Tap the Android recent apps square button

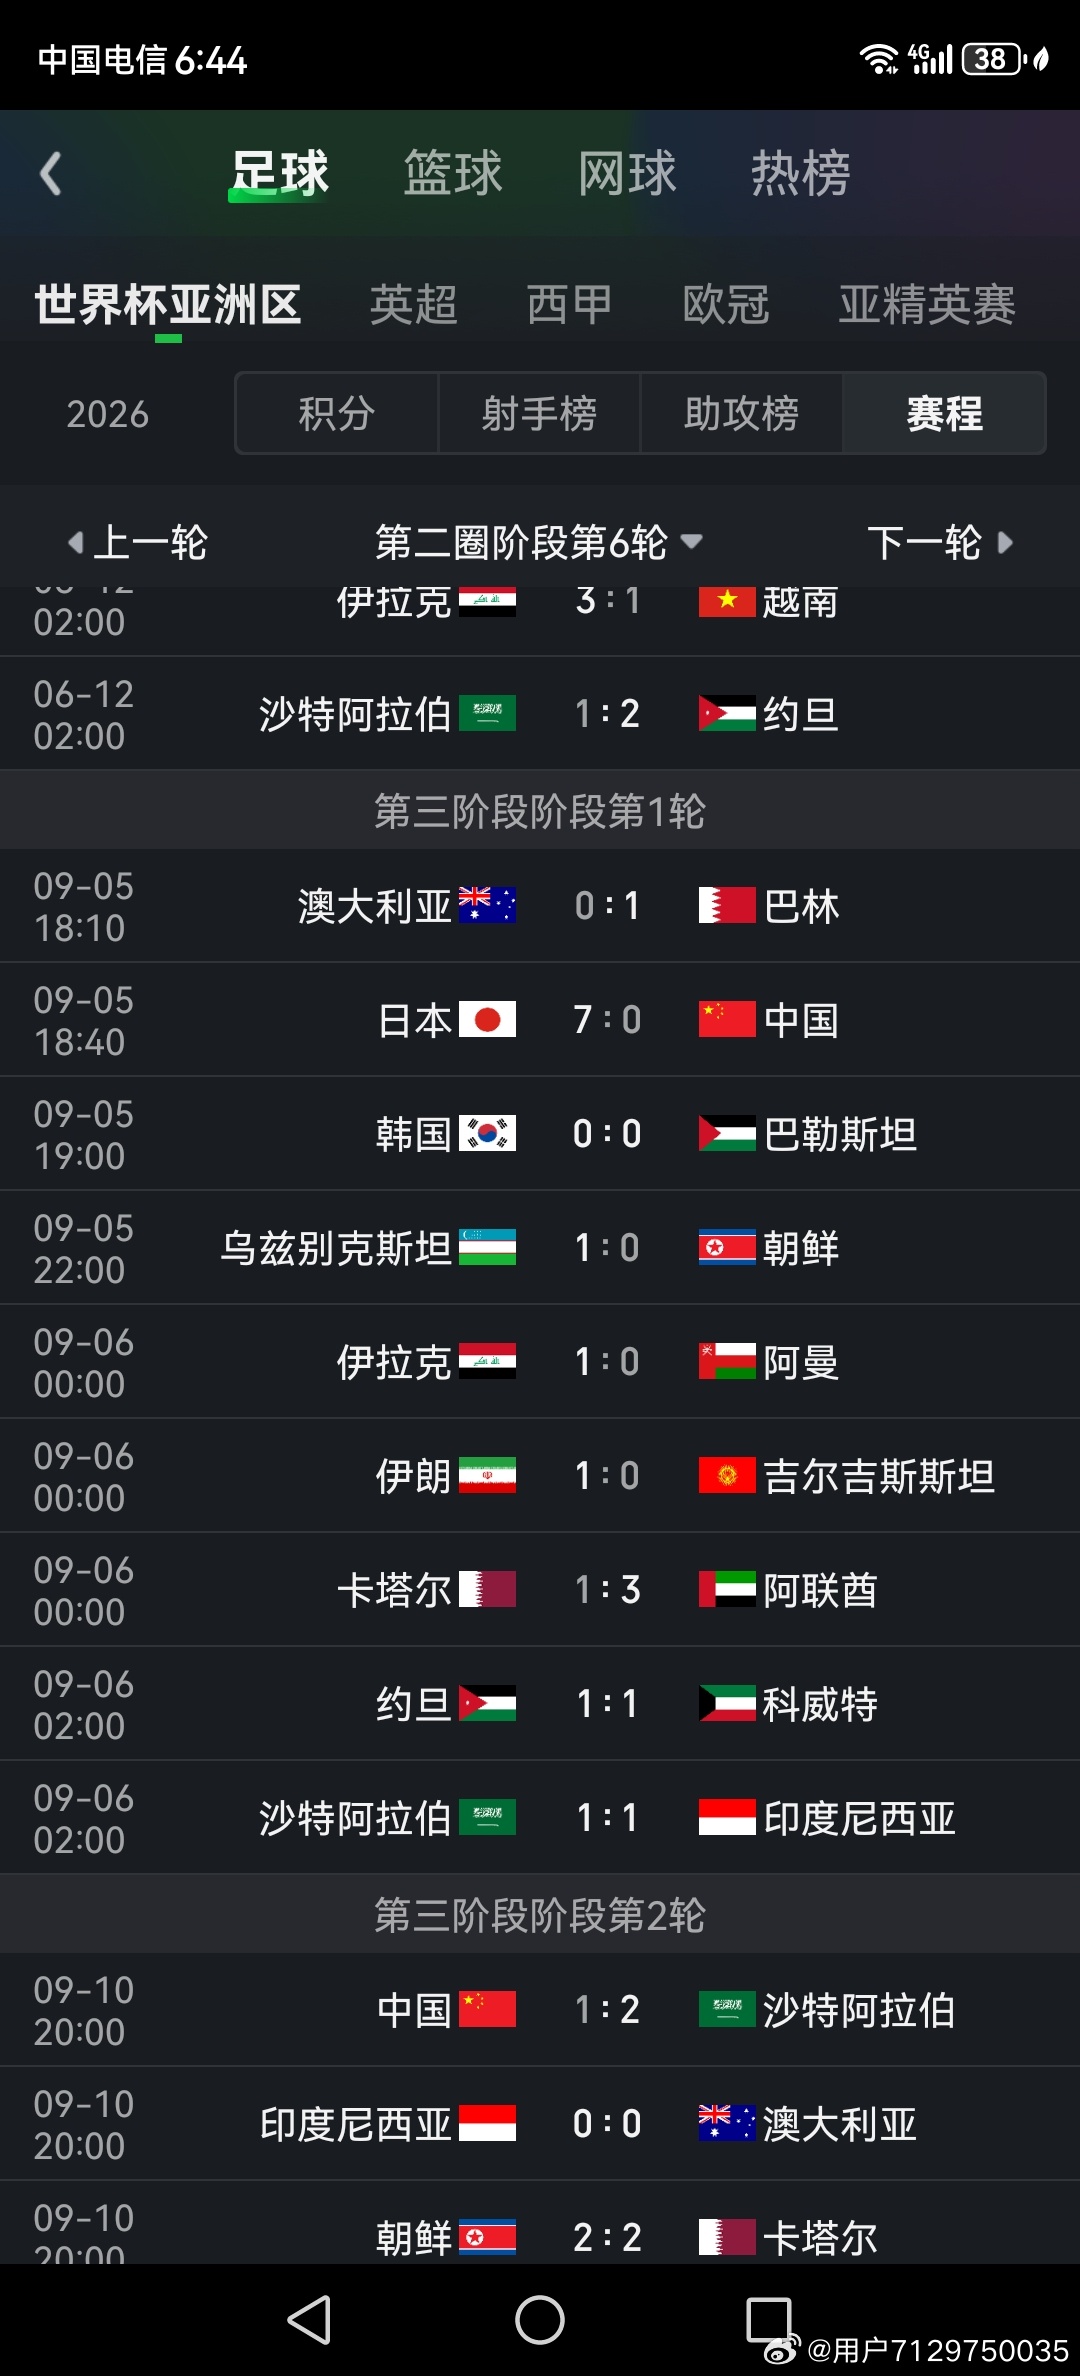(x=769, y=2319)
